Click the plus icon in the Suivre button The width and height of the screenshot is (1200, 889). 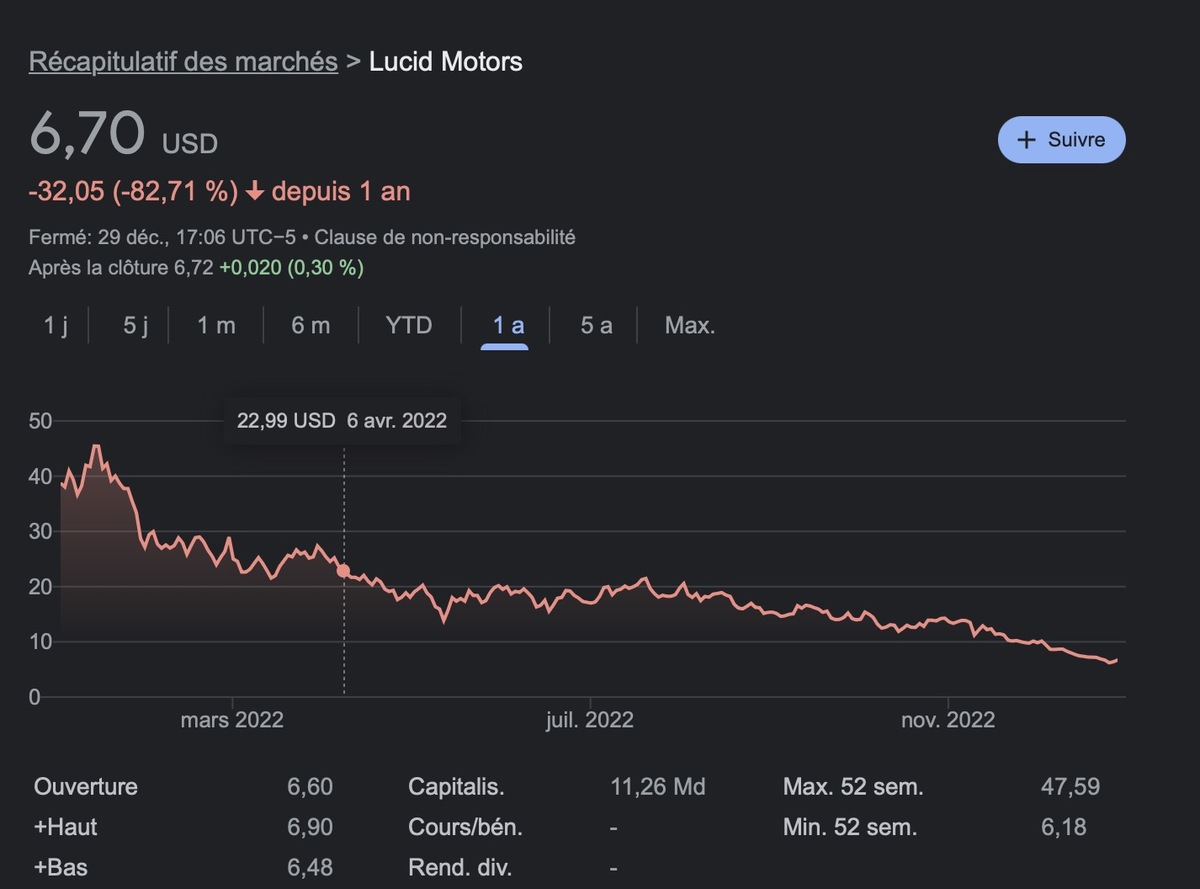(1025, 140)
